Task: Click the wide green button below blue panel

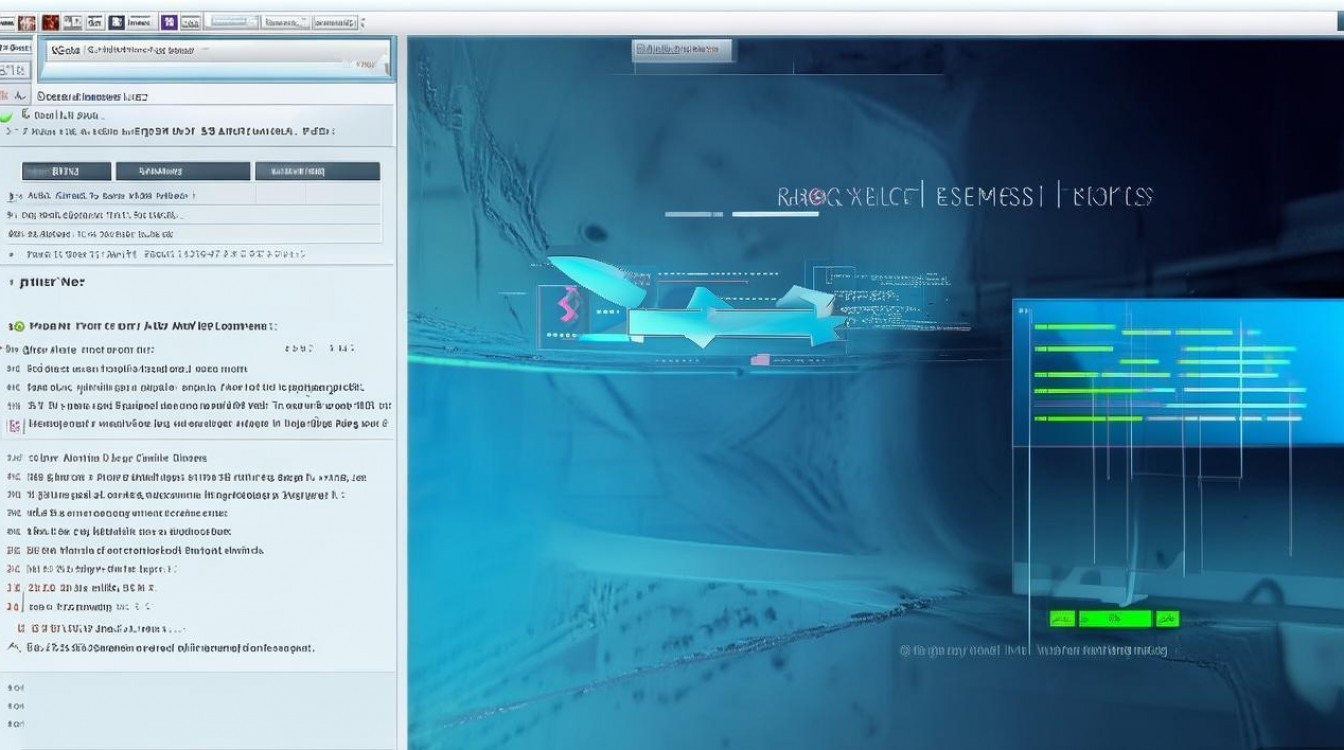Action: [1113, 619]
